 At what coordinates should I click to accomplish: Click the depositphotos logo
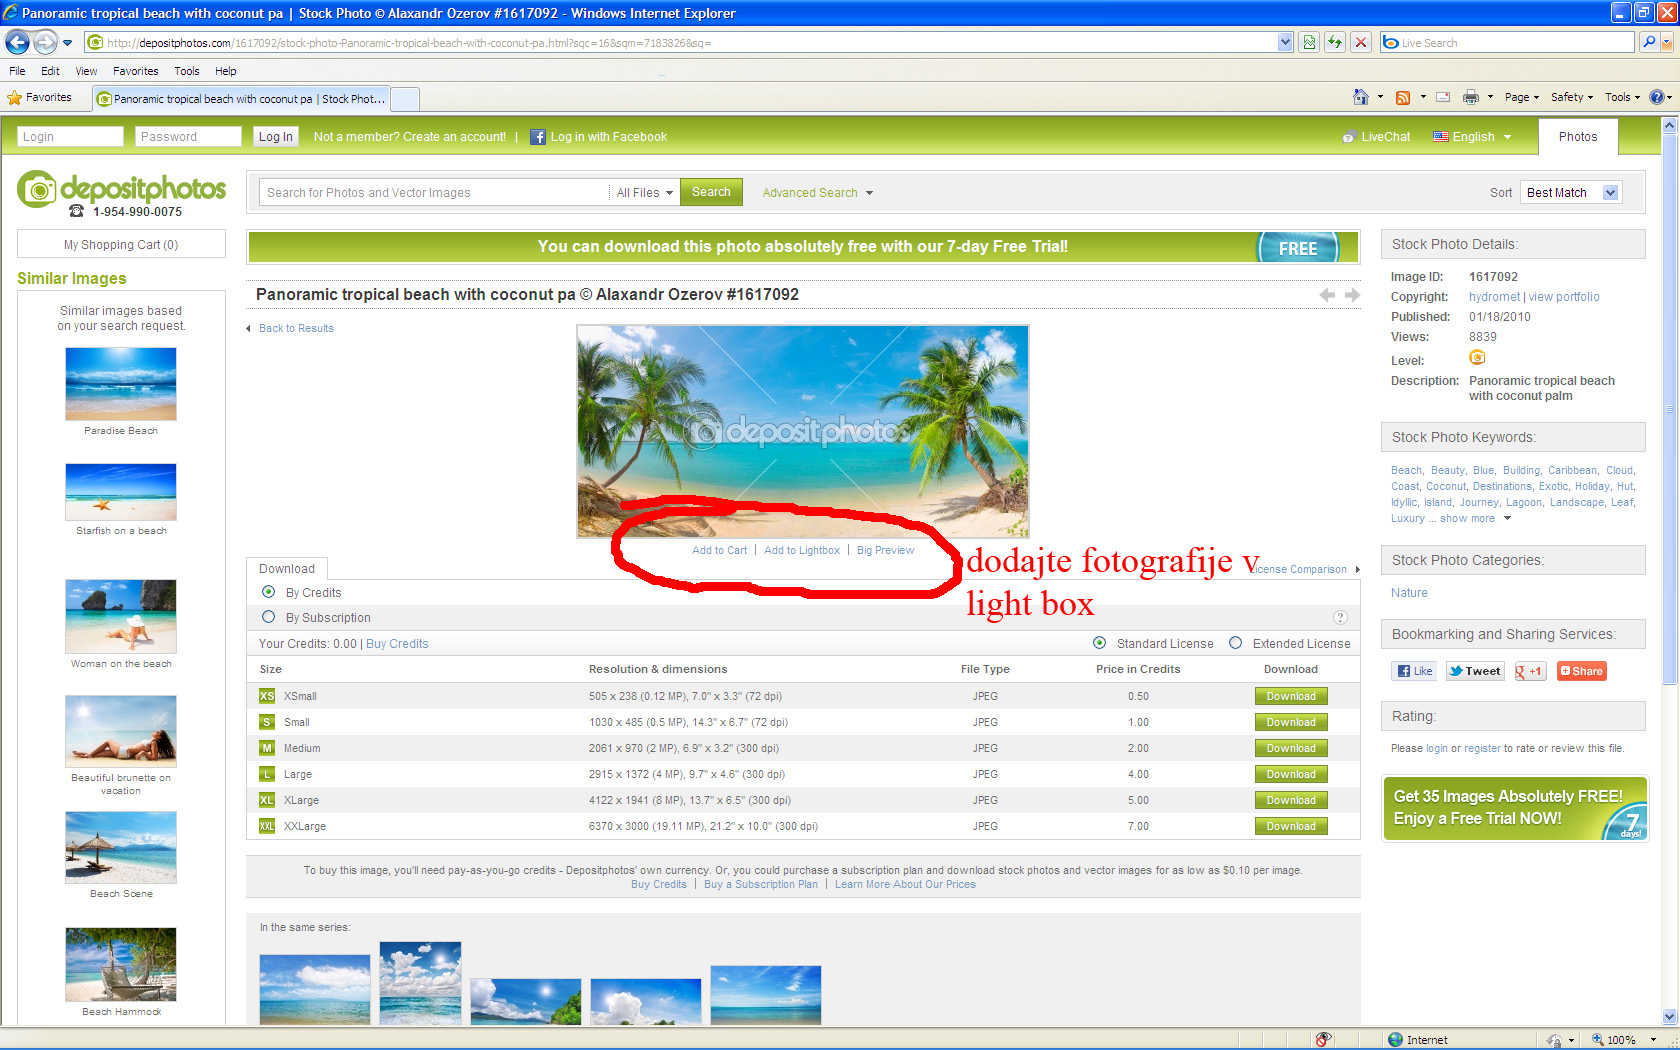[121, 188]
